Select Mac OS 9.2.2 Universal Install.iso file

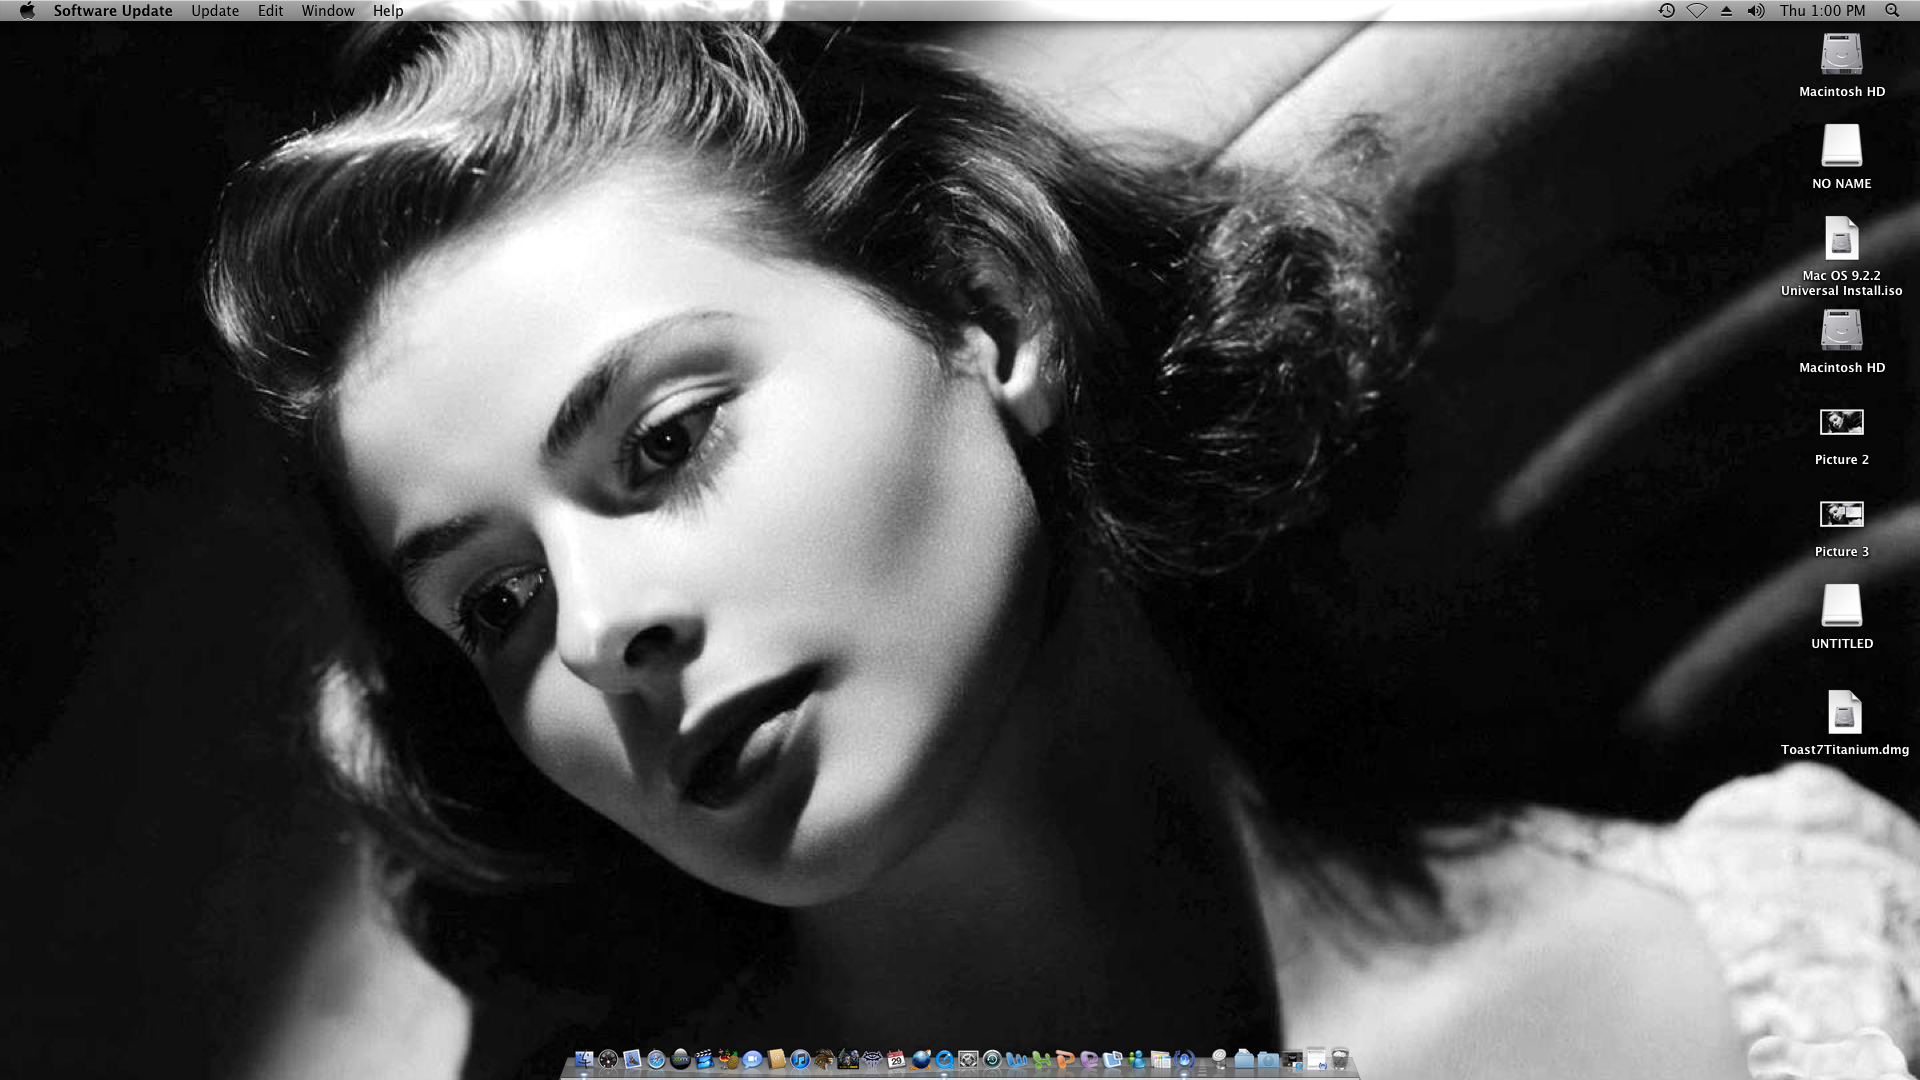pyautogui.click(x=1841, y=240)
